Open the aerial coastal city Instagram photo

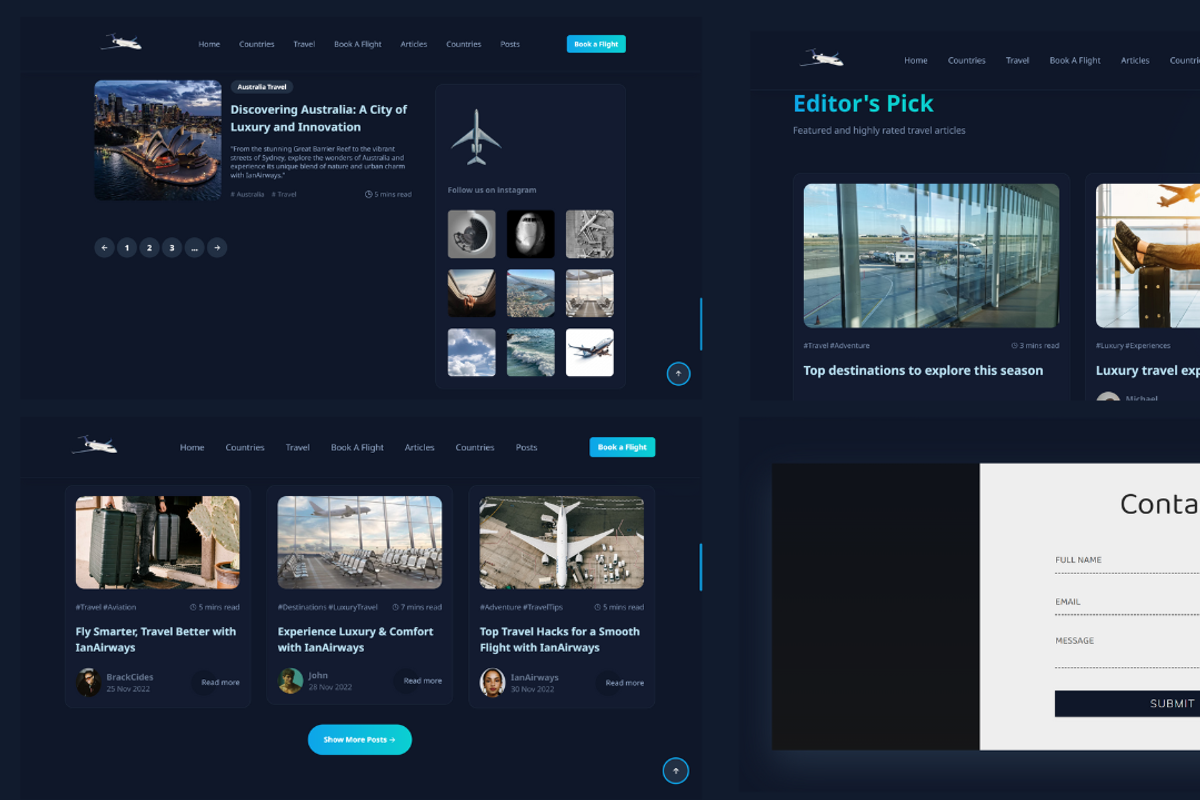tap(531, 293)
